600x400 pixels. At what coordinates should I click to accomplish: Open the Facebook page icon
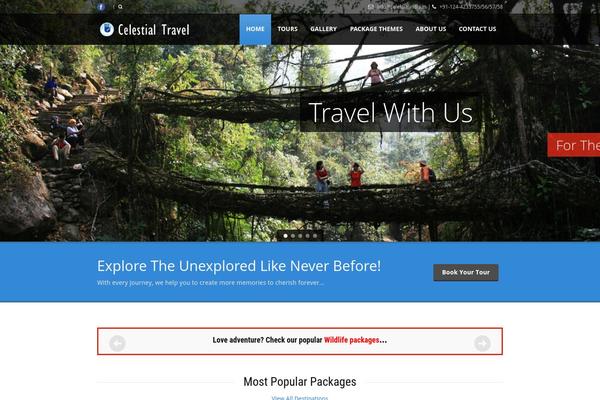(101, 7)
